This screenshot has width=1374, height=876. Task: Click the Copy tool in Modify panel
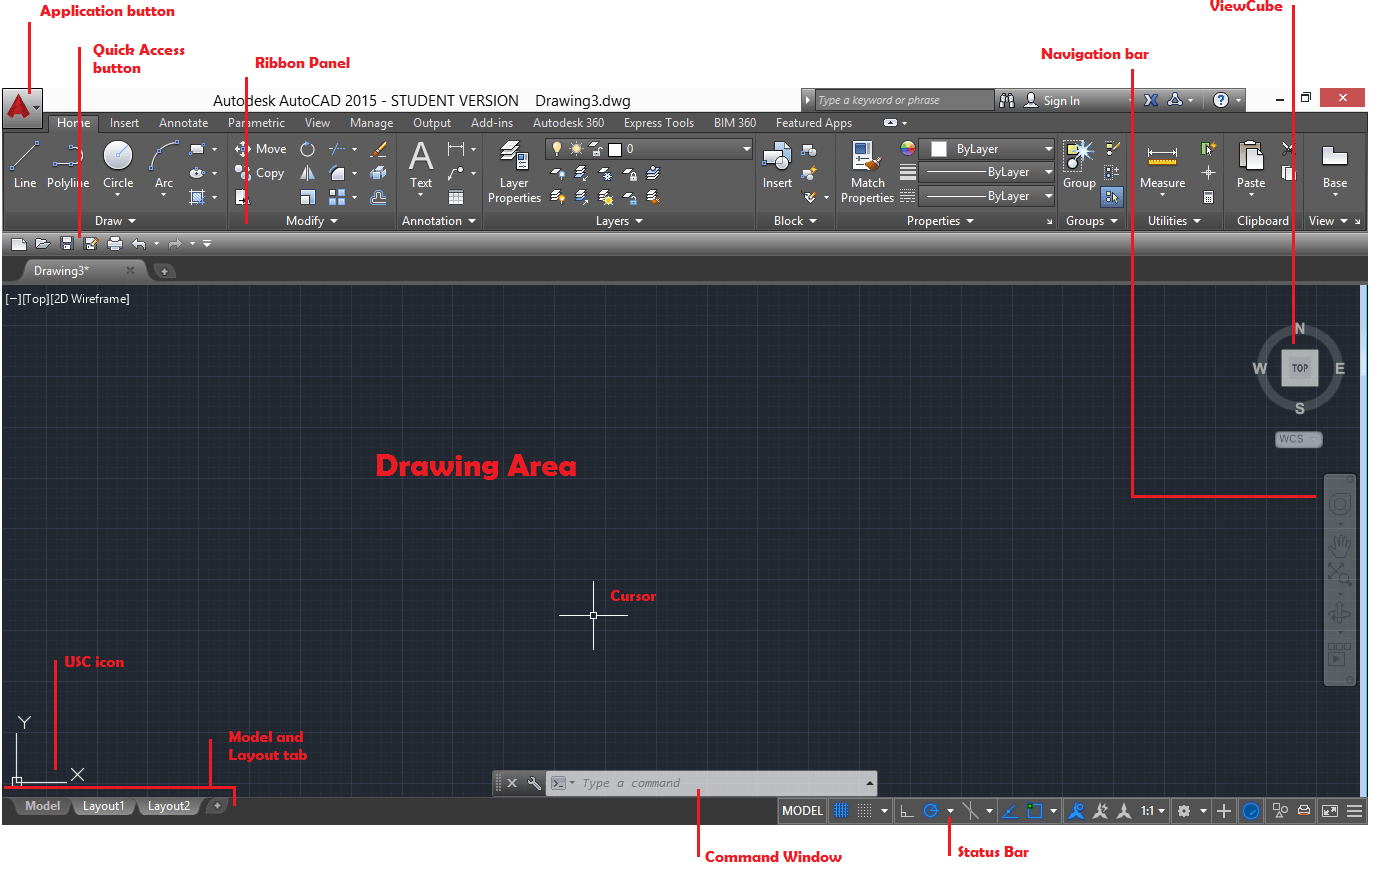[262, 172]
